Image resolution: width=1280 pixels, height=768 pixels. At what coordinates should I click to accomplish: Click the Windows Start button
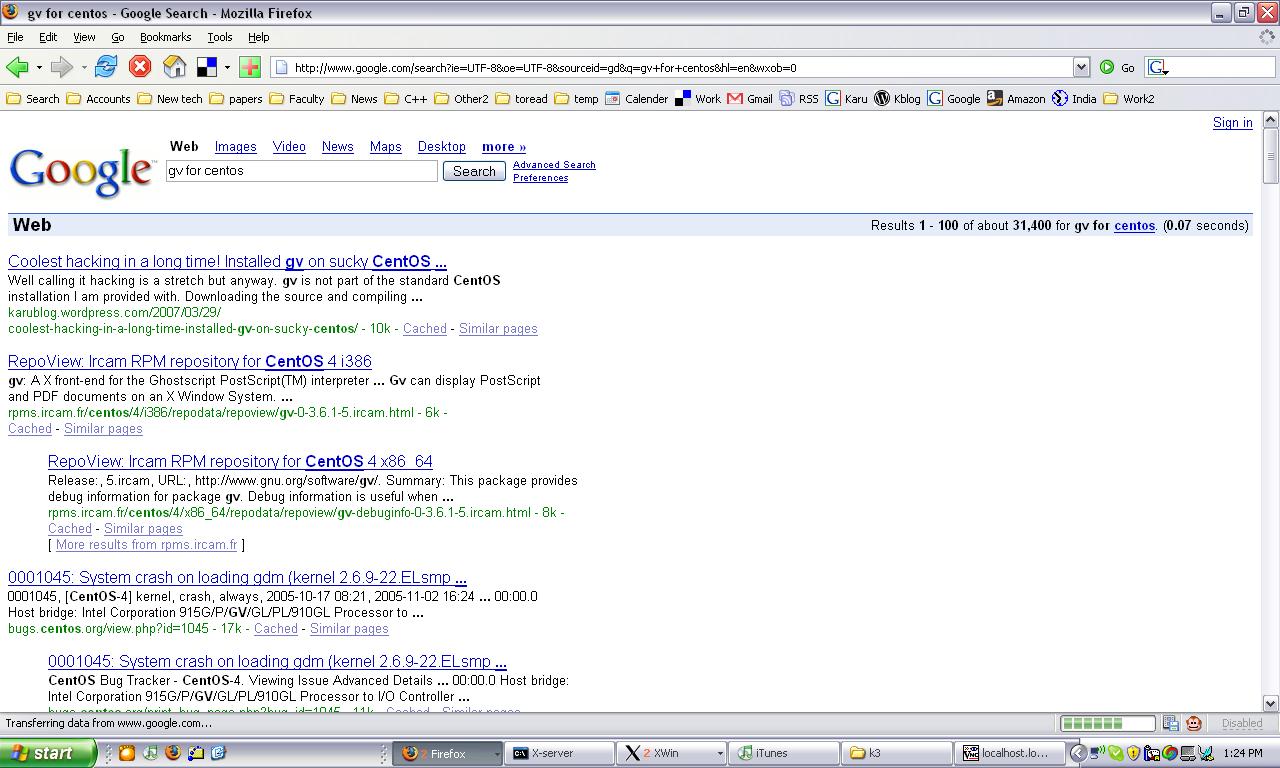pyautogui.click(x=47, y=753)
